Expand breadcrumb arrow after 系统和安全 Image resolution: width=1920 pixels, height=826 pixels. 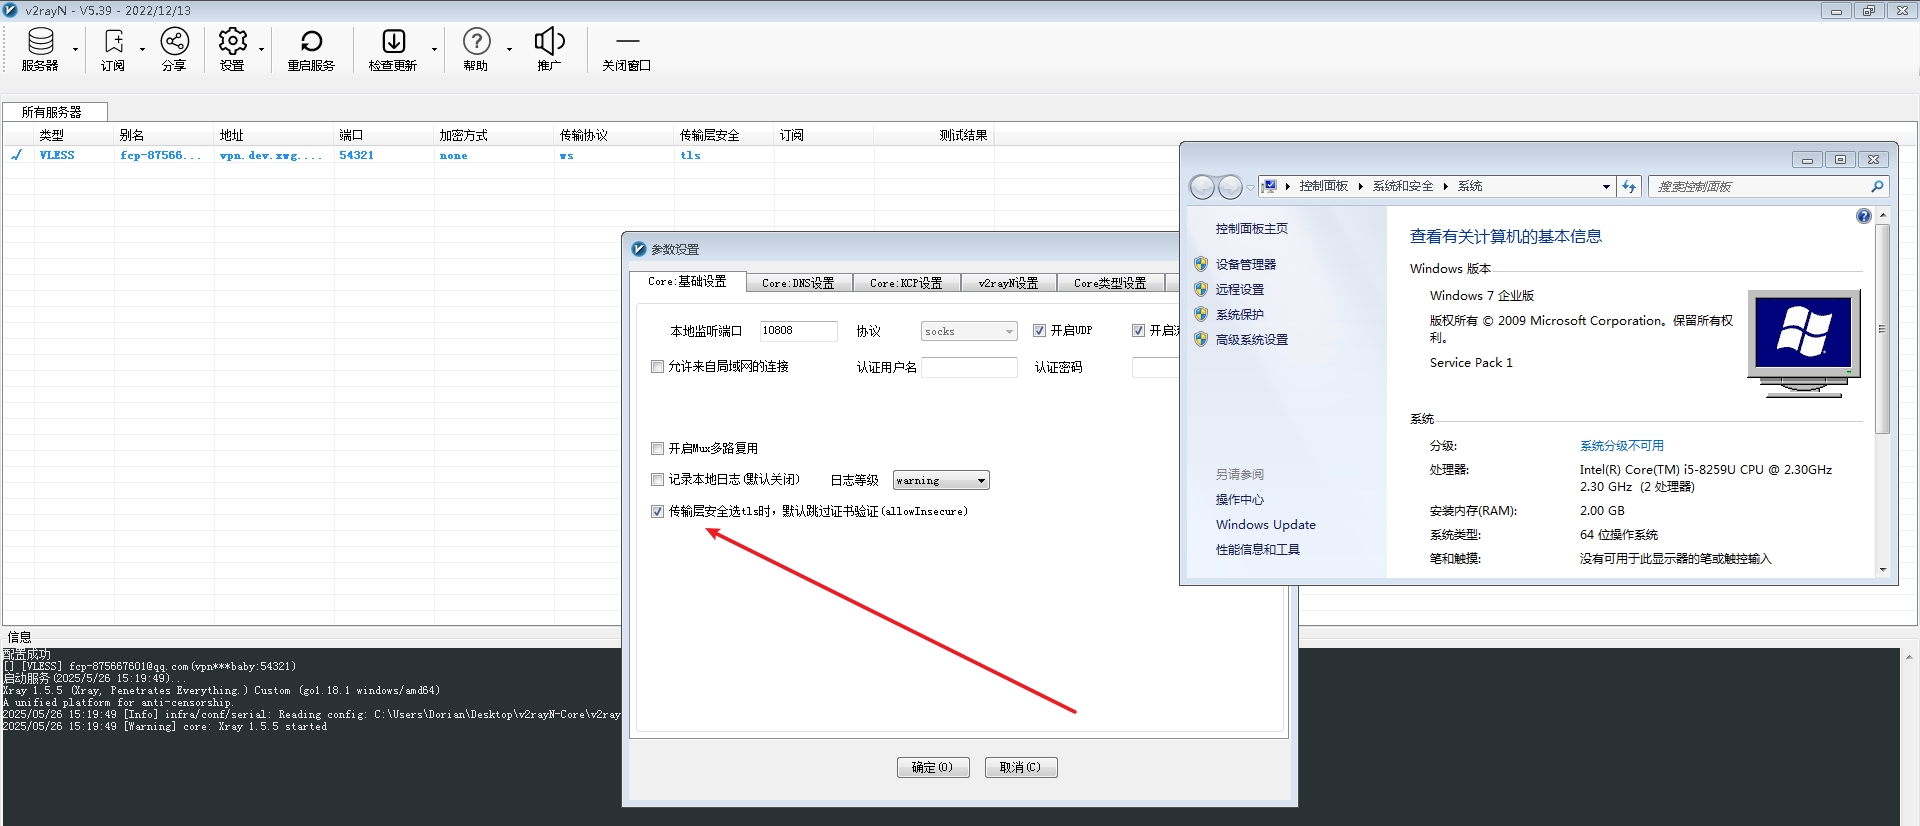(x=1445, y=186)
